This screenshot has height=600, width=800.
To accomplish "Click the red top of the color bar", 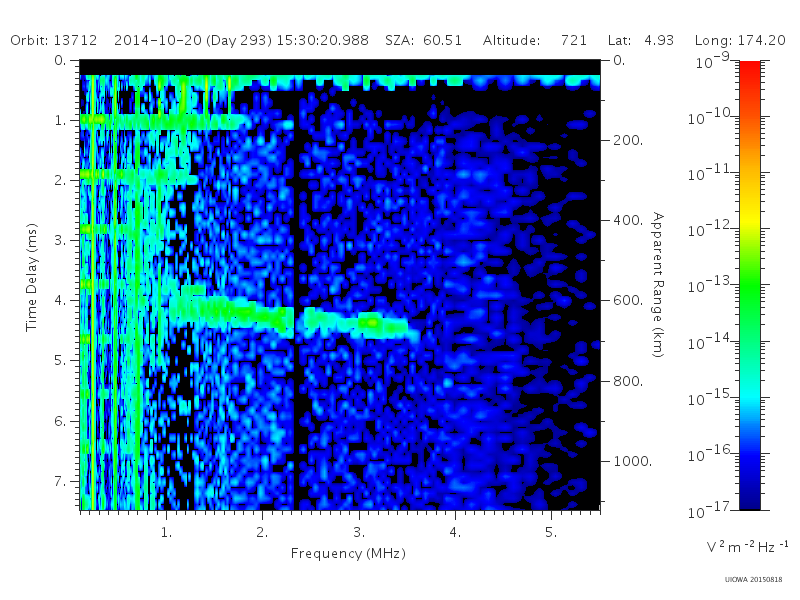I will click(x=749, y=69).
